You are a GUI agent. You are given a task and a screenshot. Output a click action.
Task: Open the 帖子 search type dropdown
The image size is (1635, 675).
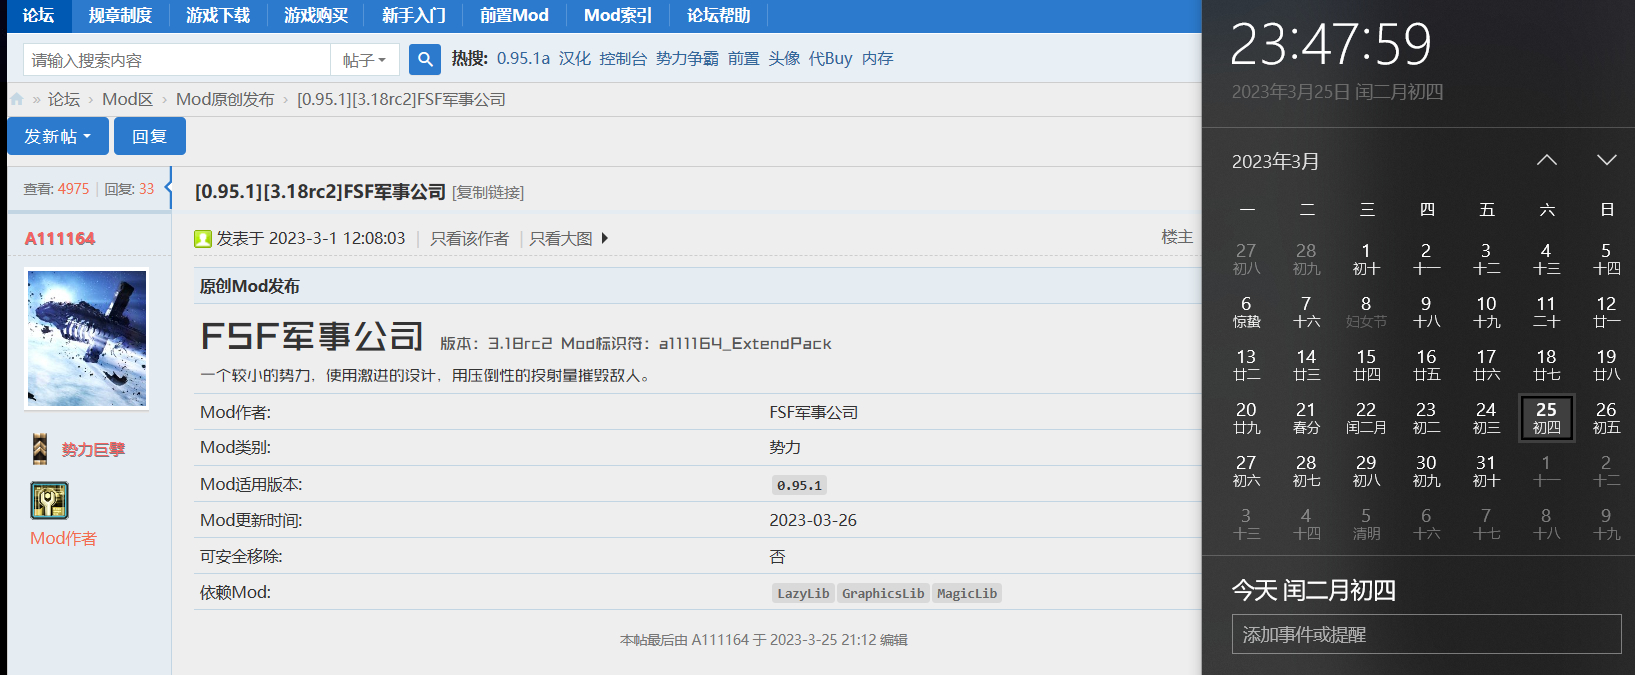coord(364,61)
